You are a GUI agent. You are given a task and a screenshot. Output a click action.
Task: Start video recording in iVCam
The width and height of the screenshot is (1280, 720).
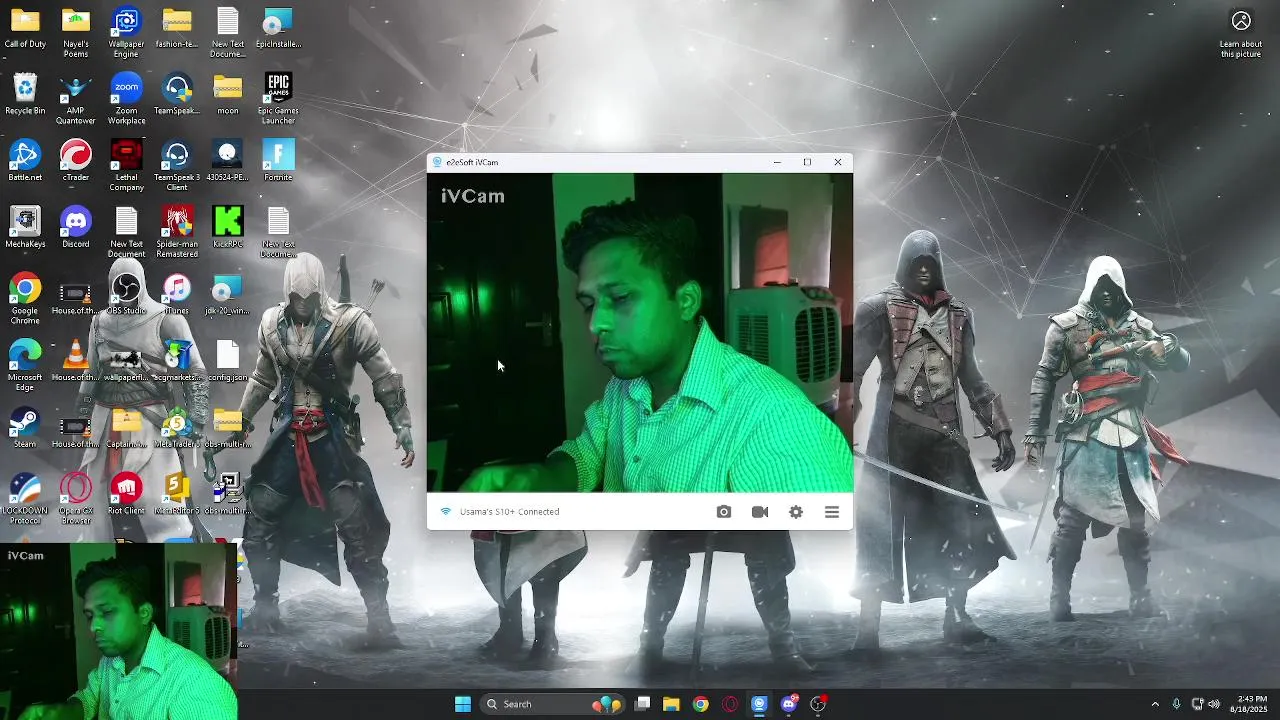pos(760,512)
